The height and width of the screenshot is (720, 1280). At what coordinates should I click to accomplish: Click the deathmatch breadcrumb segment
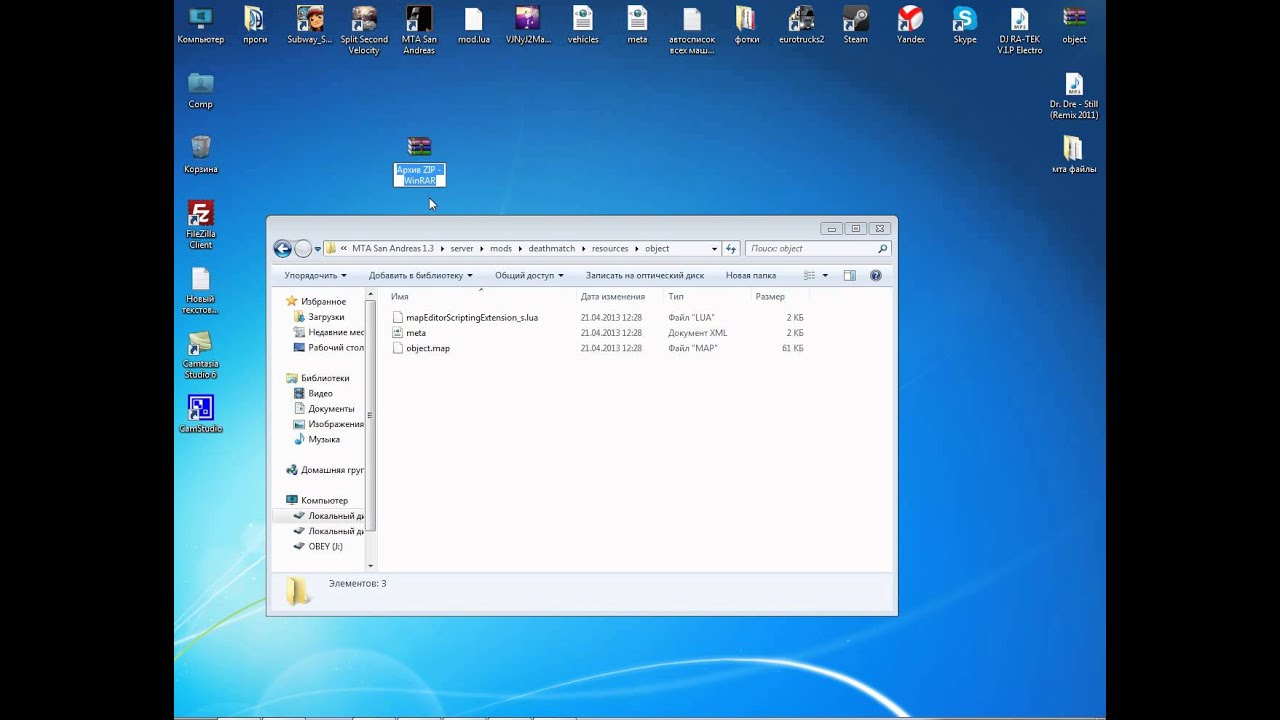click(x=552, y=249)
